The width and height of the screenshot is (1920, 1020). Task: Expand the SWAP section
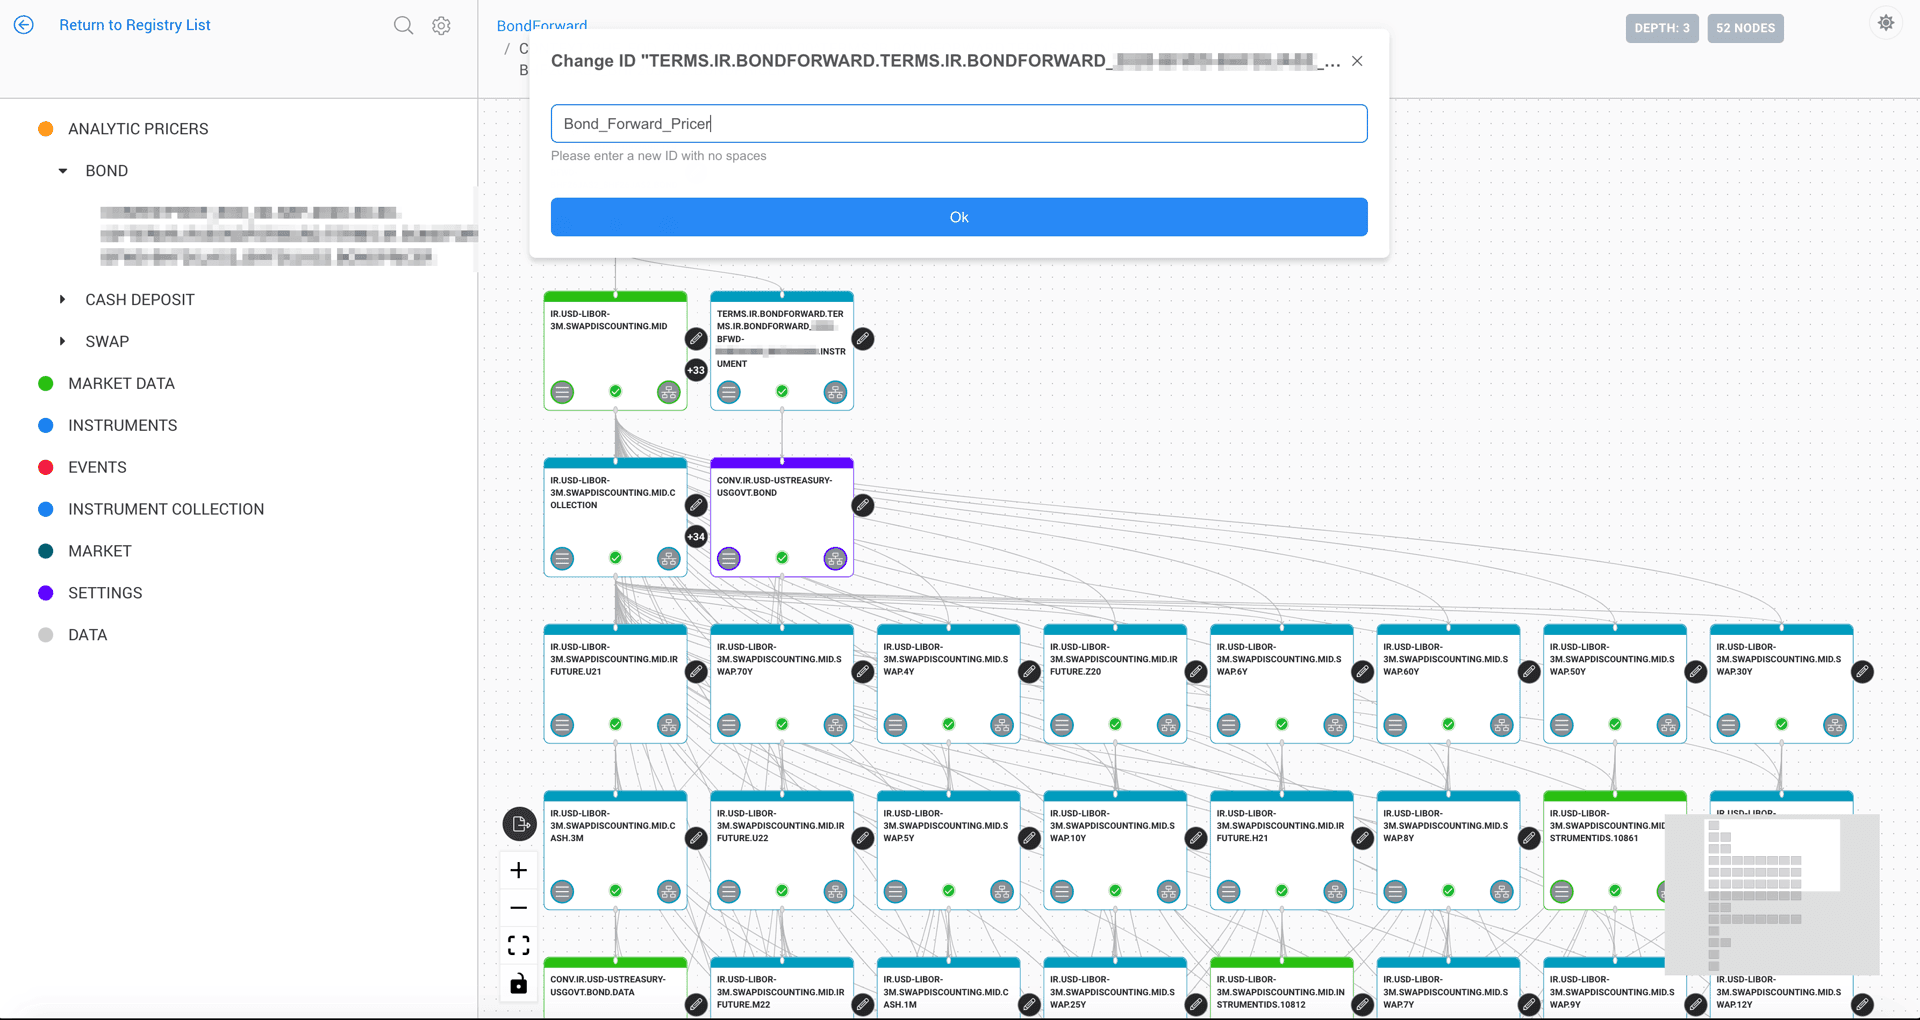pyautogui.click(x=61, y=341)
